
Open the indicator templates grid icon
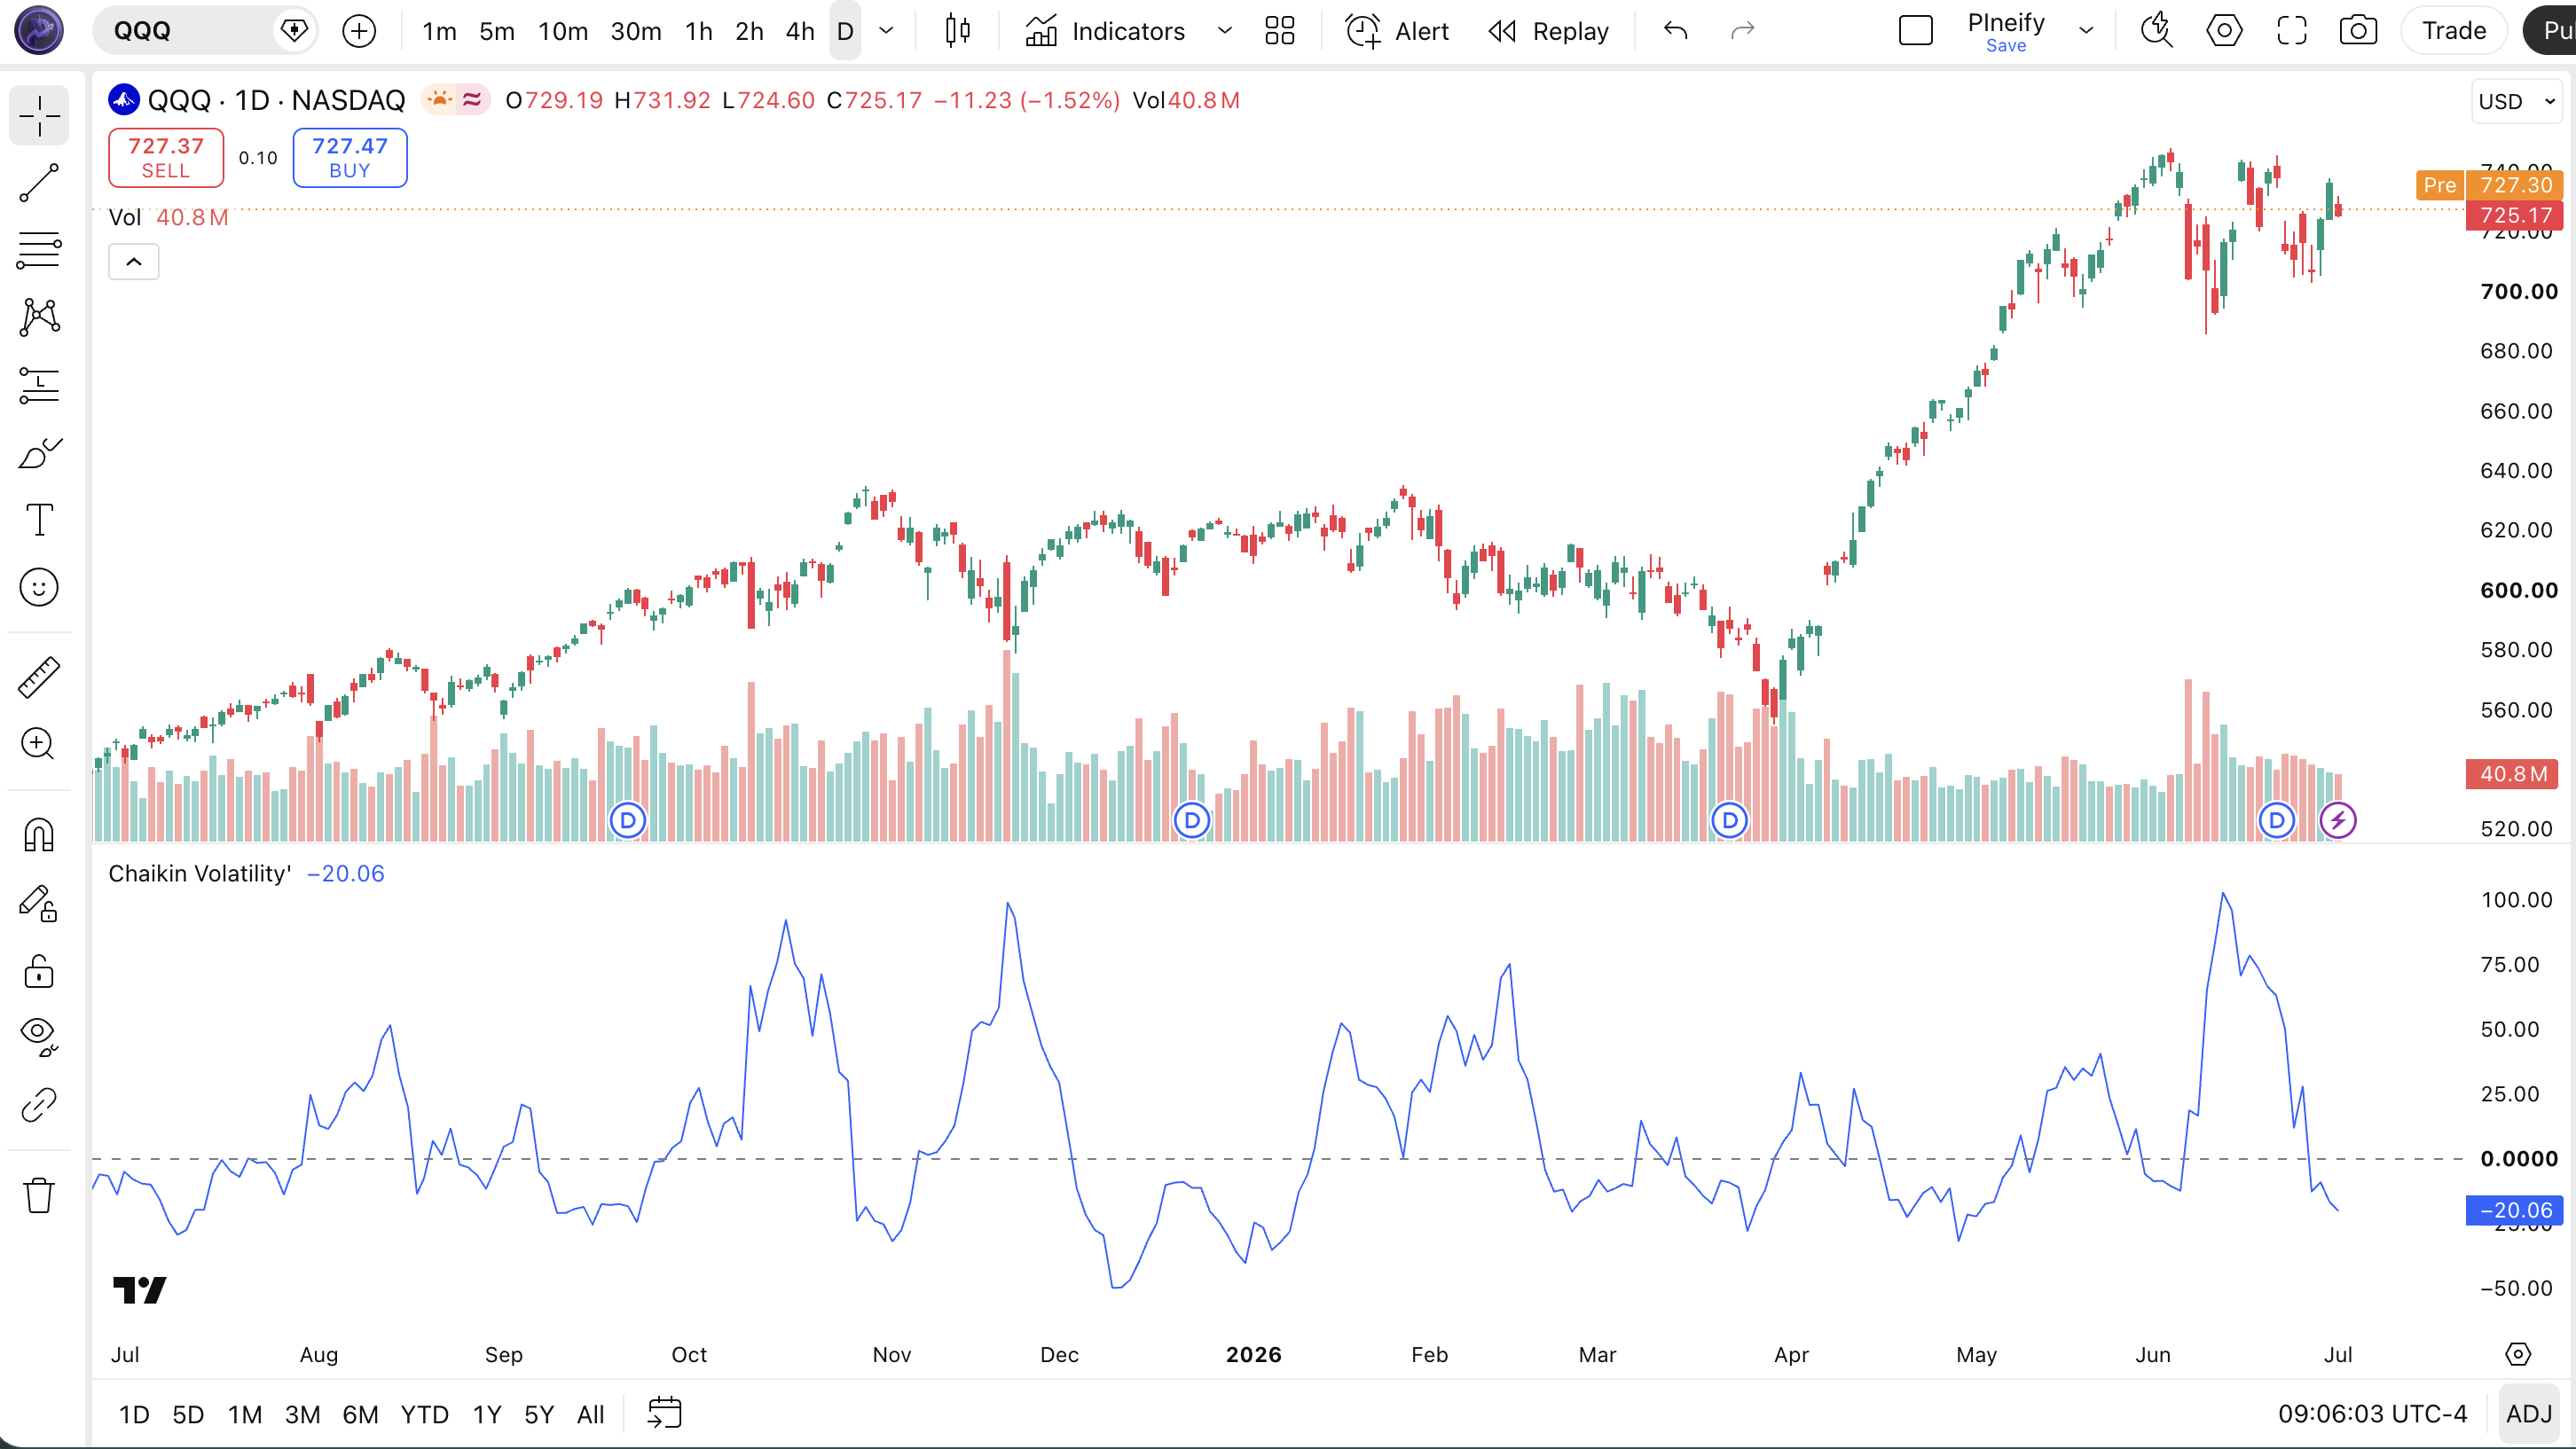pyautogui.click(x=1280, y=31)
